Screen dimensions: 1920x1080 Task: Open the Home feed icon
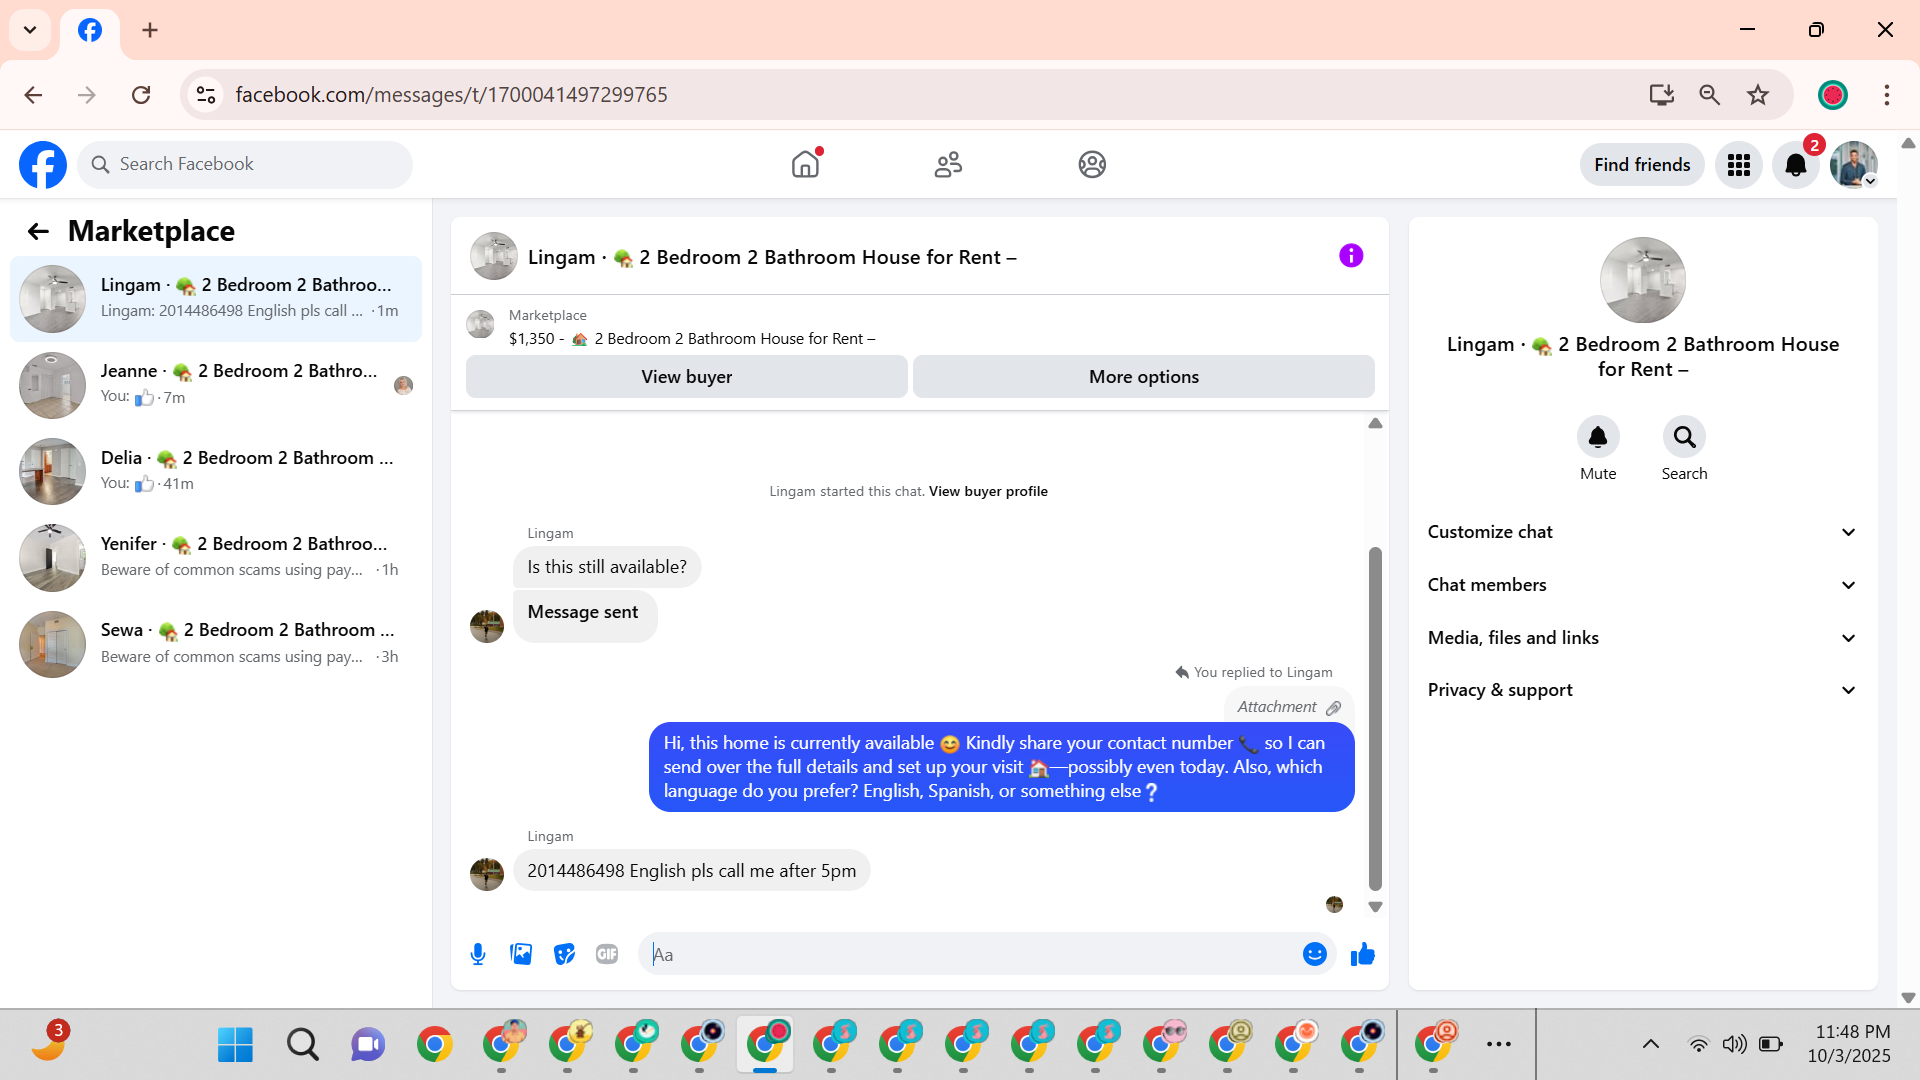(805, 164)
